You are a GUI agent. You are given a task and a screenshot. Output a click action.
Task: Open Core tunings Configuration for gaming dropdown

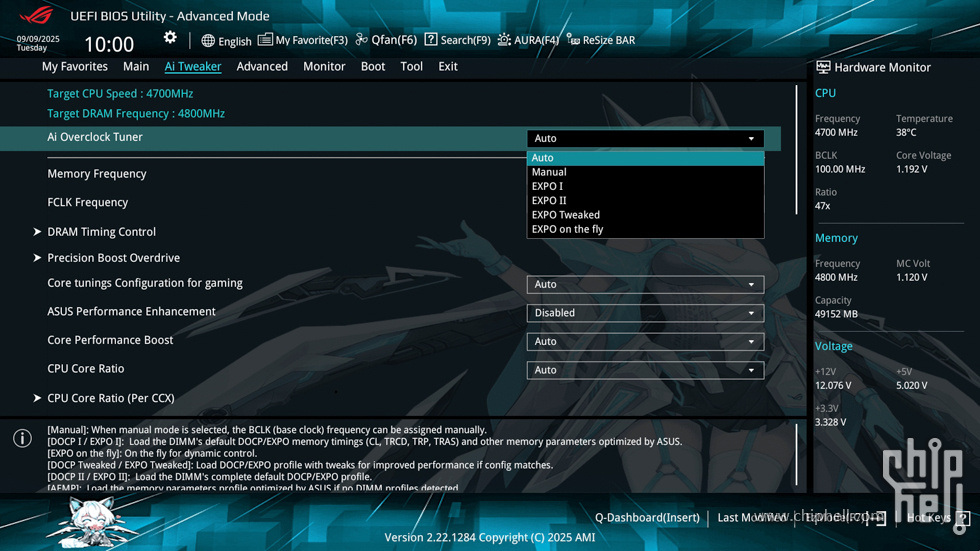point(645,284)
